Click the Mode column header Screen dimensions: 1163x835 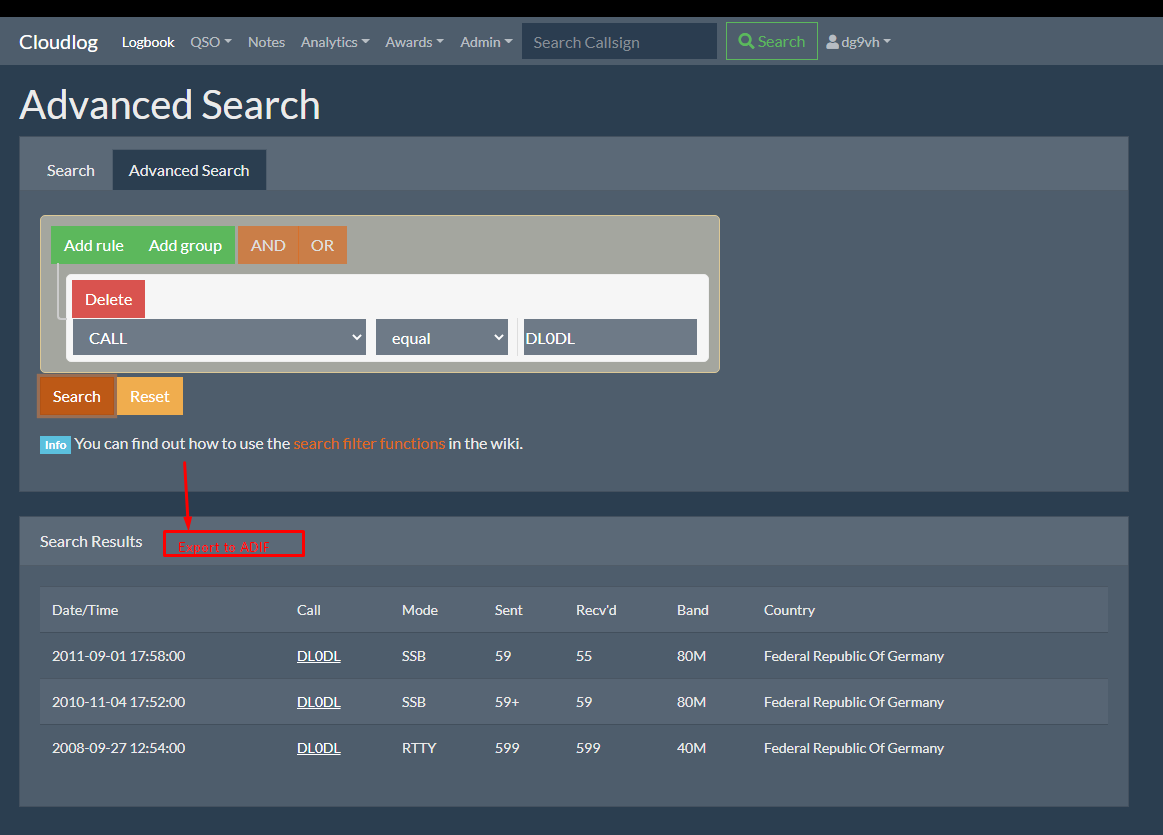coord(420,610)
